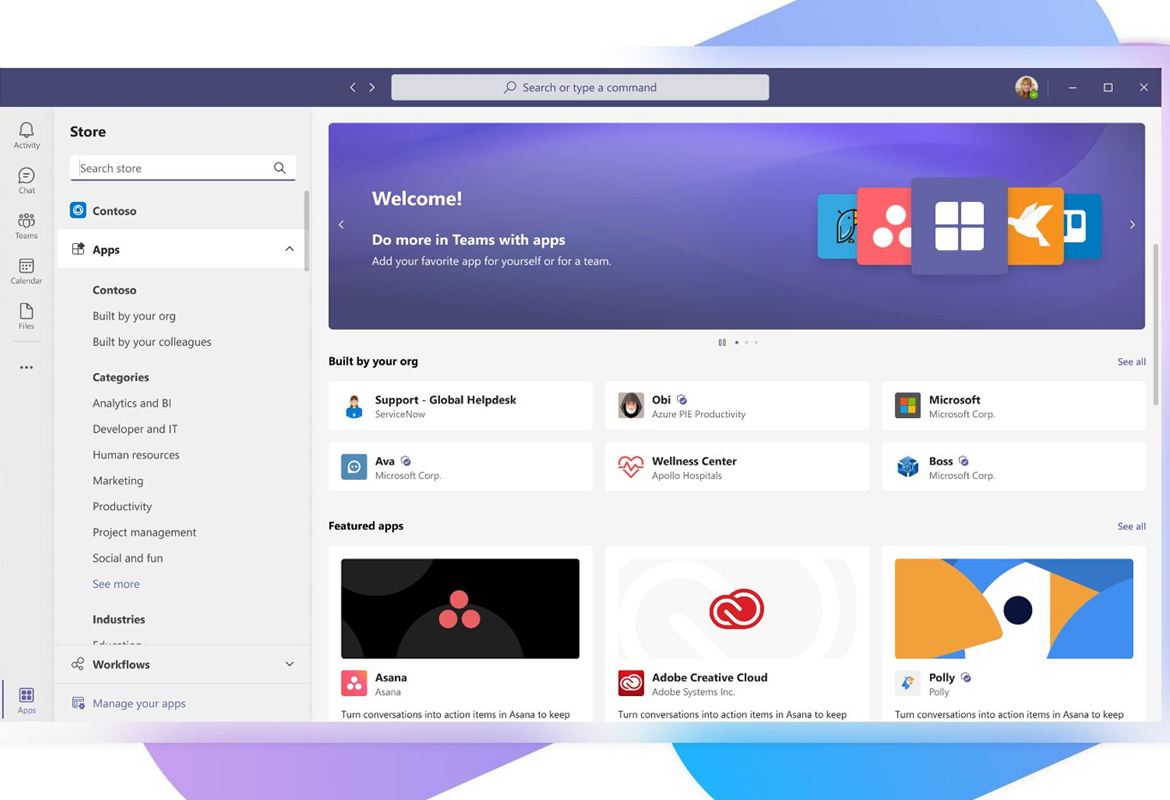Viewport: 1170px width, 800px height.
Task: Pause the banner carousel
Action: point(722,343)
